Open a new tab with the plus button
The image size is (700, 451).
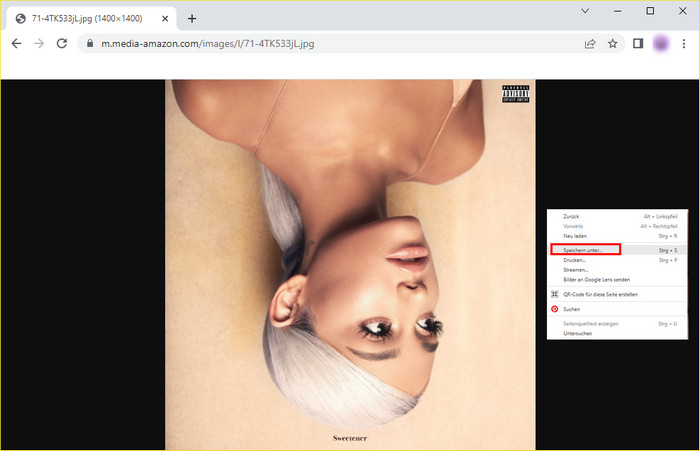[x=192, y=18]
